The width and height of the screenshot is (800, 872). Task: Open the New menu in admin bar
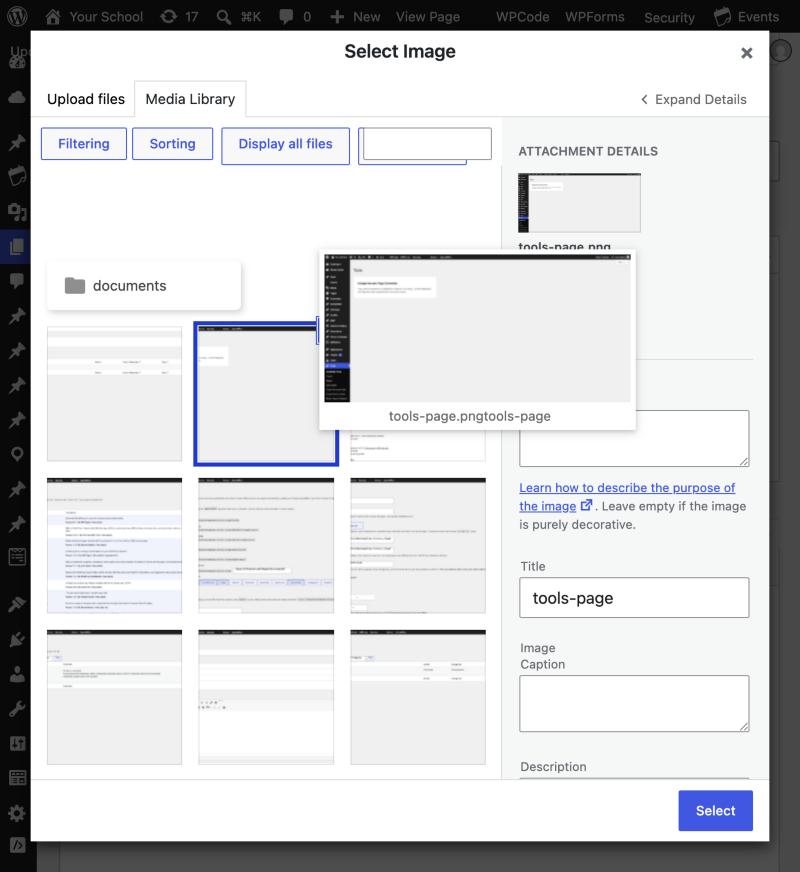[x=355, y=17]
